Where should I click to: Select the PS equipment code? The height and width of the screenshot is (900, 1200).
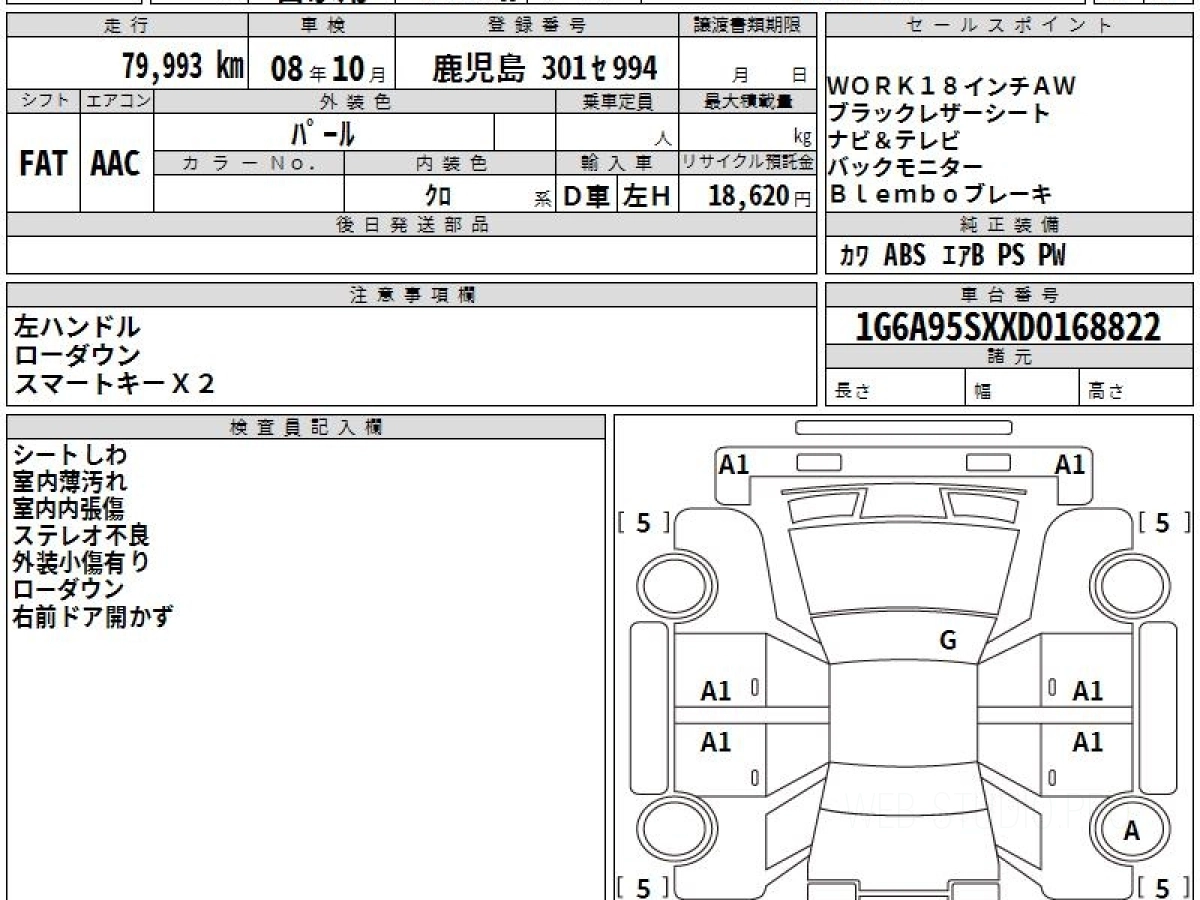[x=1012, y=256]
